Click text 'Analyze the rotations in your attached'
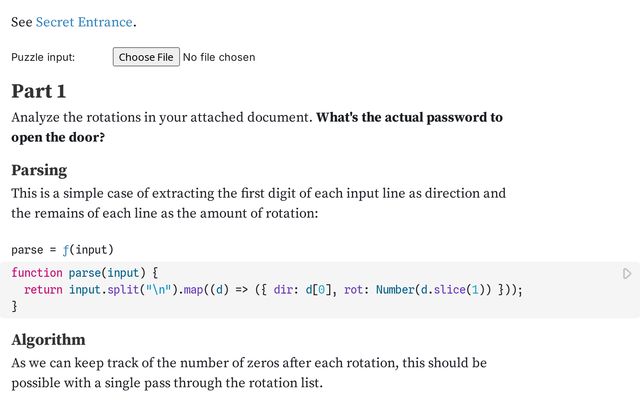 [x=160, y=117]
